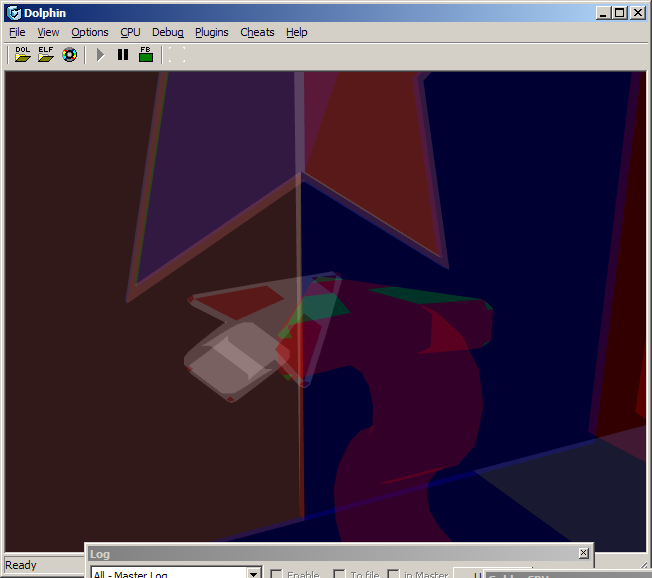Open the File menu
The width and height of the screenshot is (652, 578).
(17, 32)
